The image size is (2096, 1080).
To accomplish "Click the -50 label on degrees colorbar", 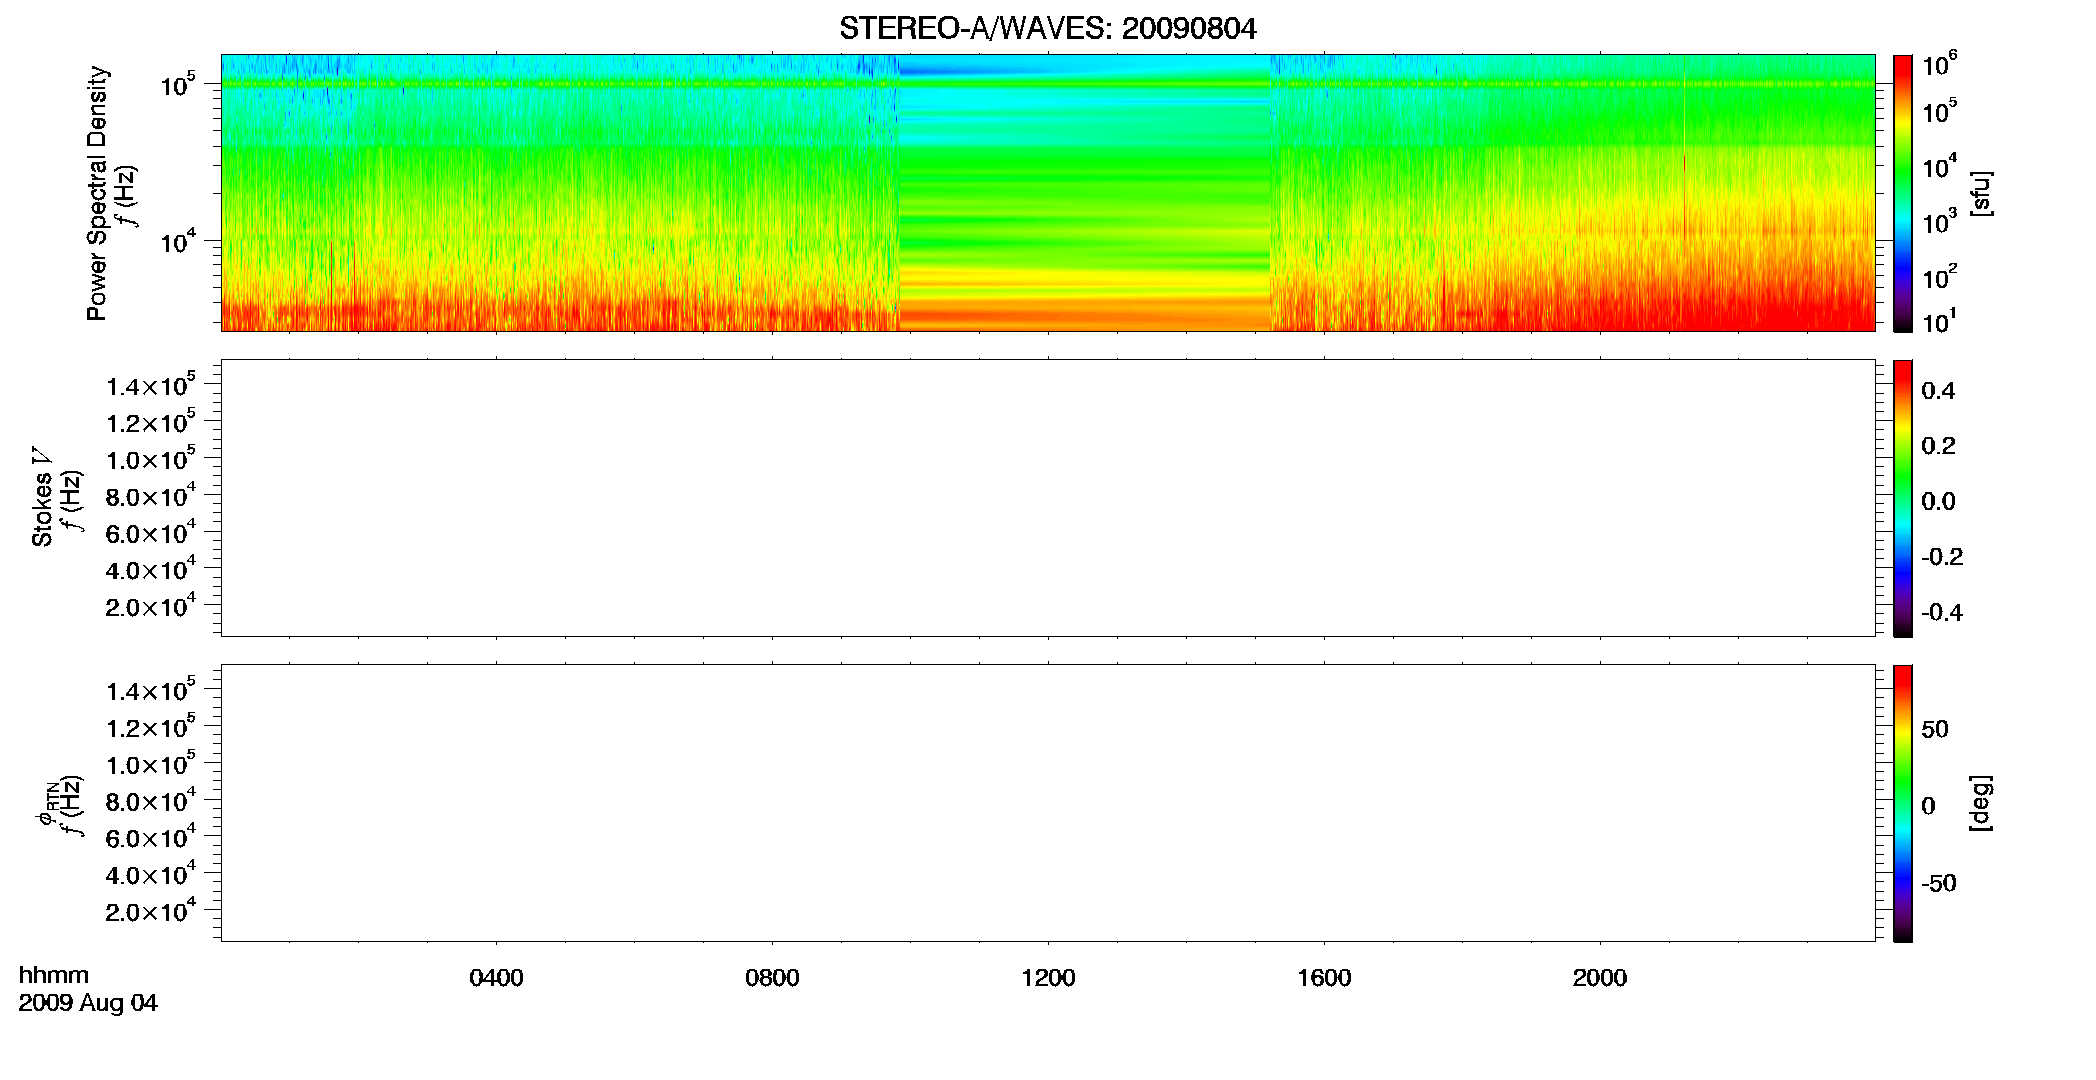I will click(x=1938, y=883).
